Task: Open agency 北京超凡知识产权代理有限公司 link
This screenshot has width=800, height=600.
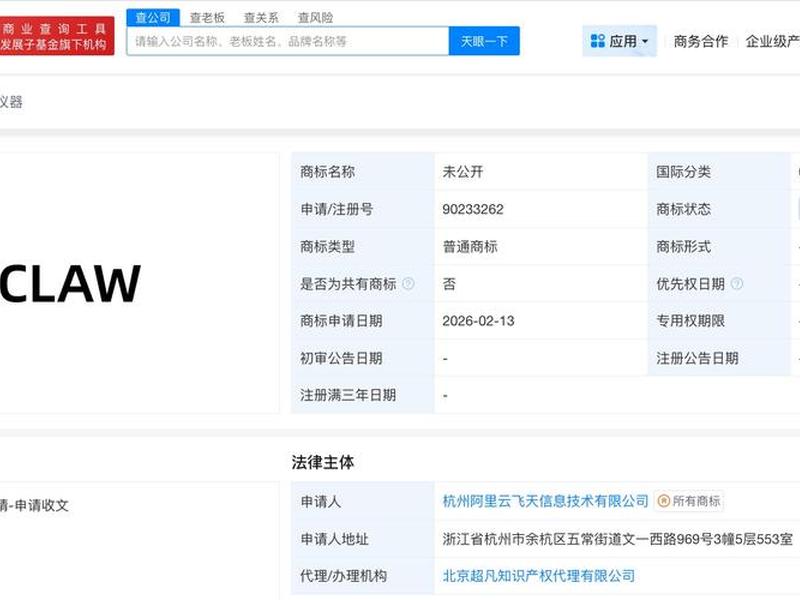Action: point(539,576)
